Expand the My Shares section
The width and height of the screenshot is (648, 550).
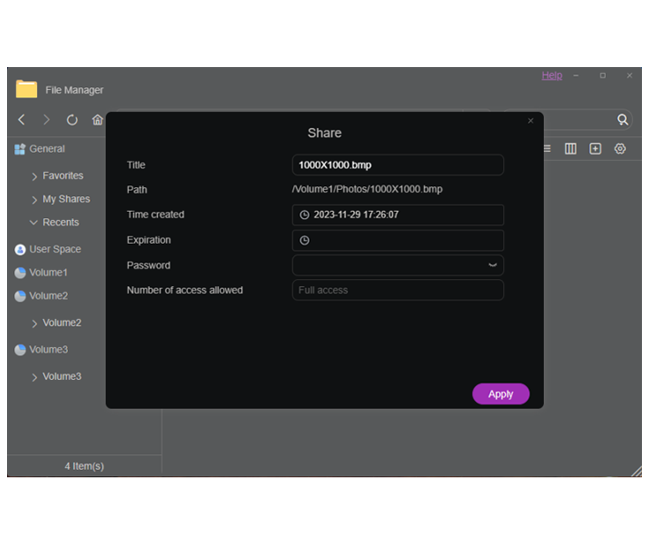pos(35,200)
